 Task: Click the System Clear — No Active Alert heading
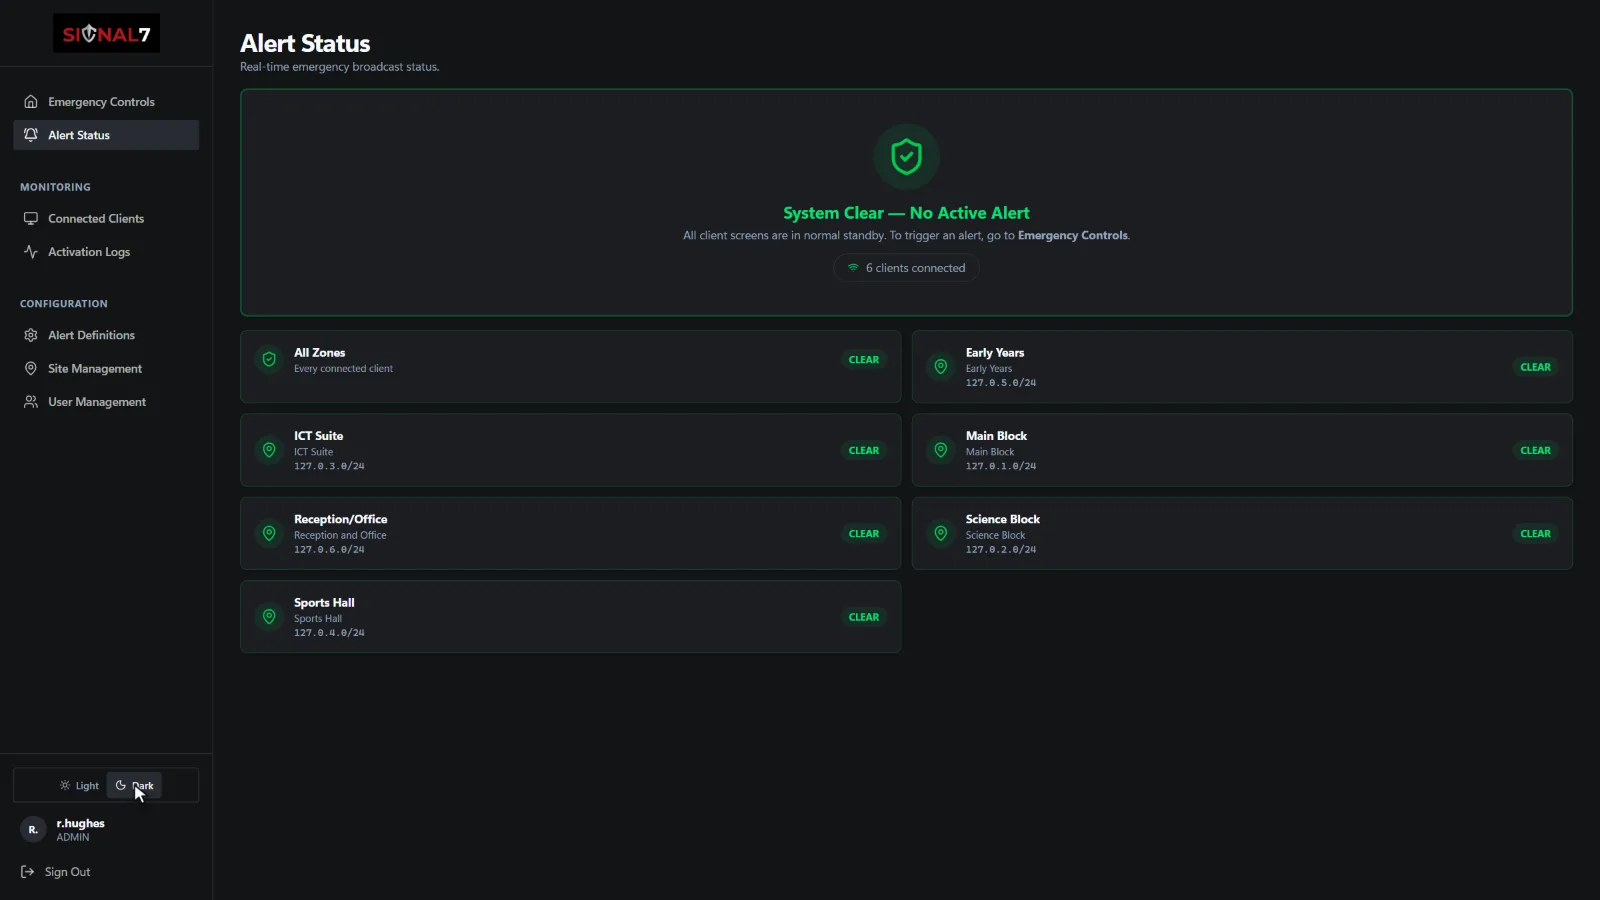(x=906, y=213)
